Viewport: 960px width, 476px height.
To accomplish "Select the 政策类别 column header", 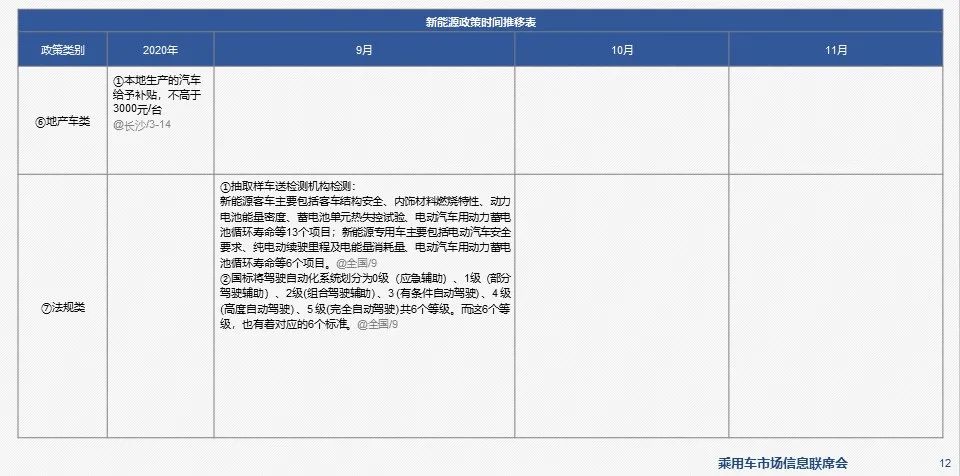I will click(x=62, y=50).
